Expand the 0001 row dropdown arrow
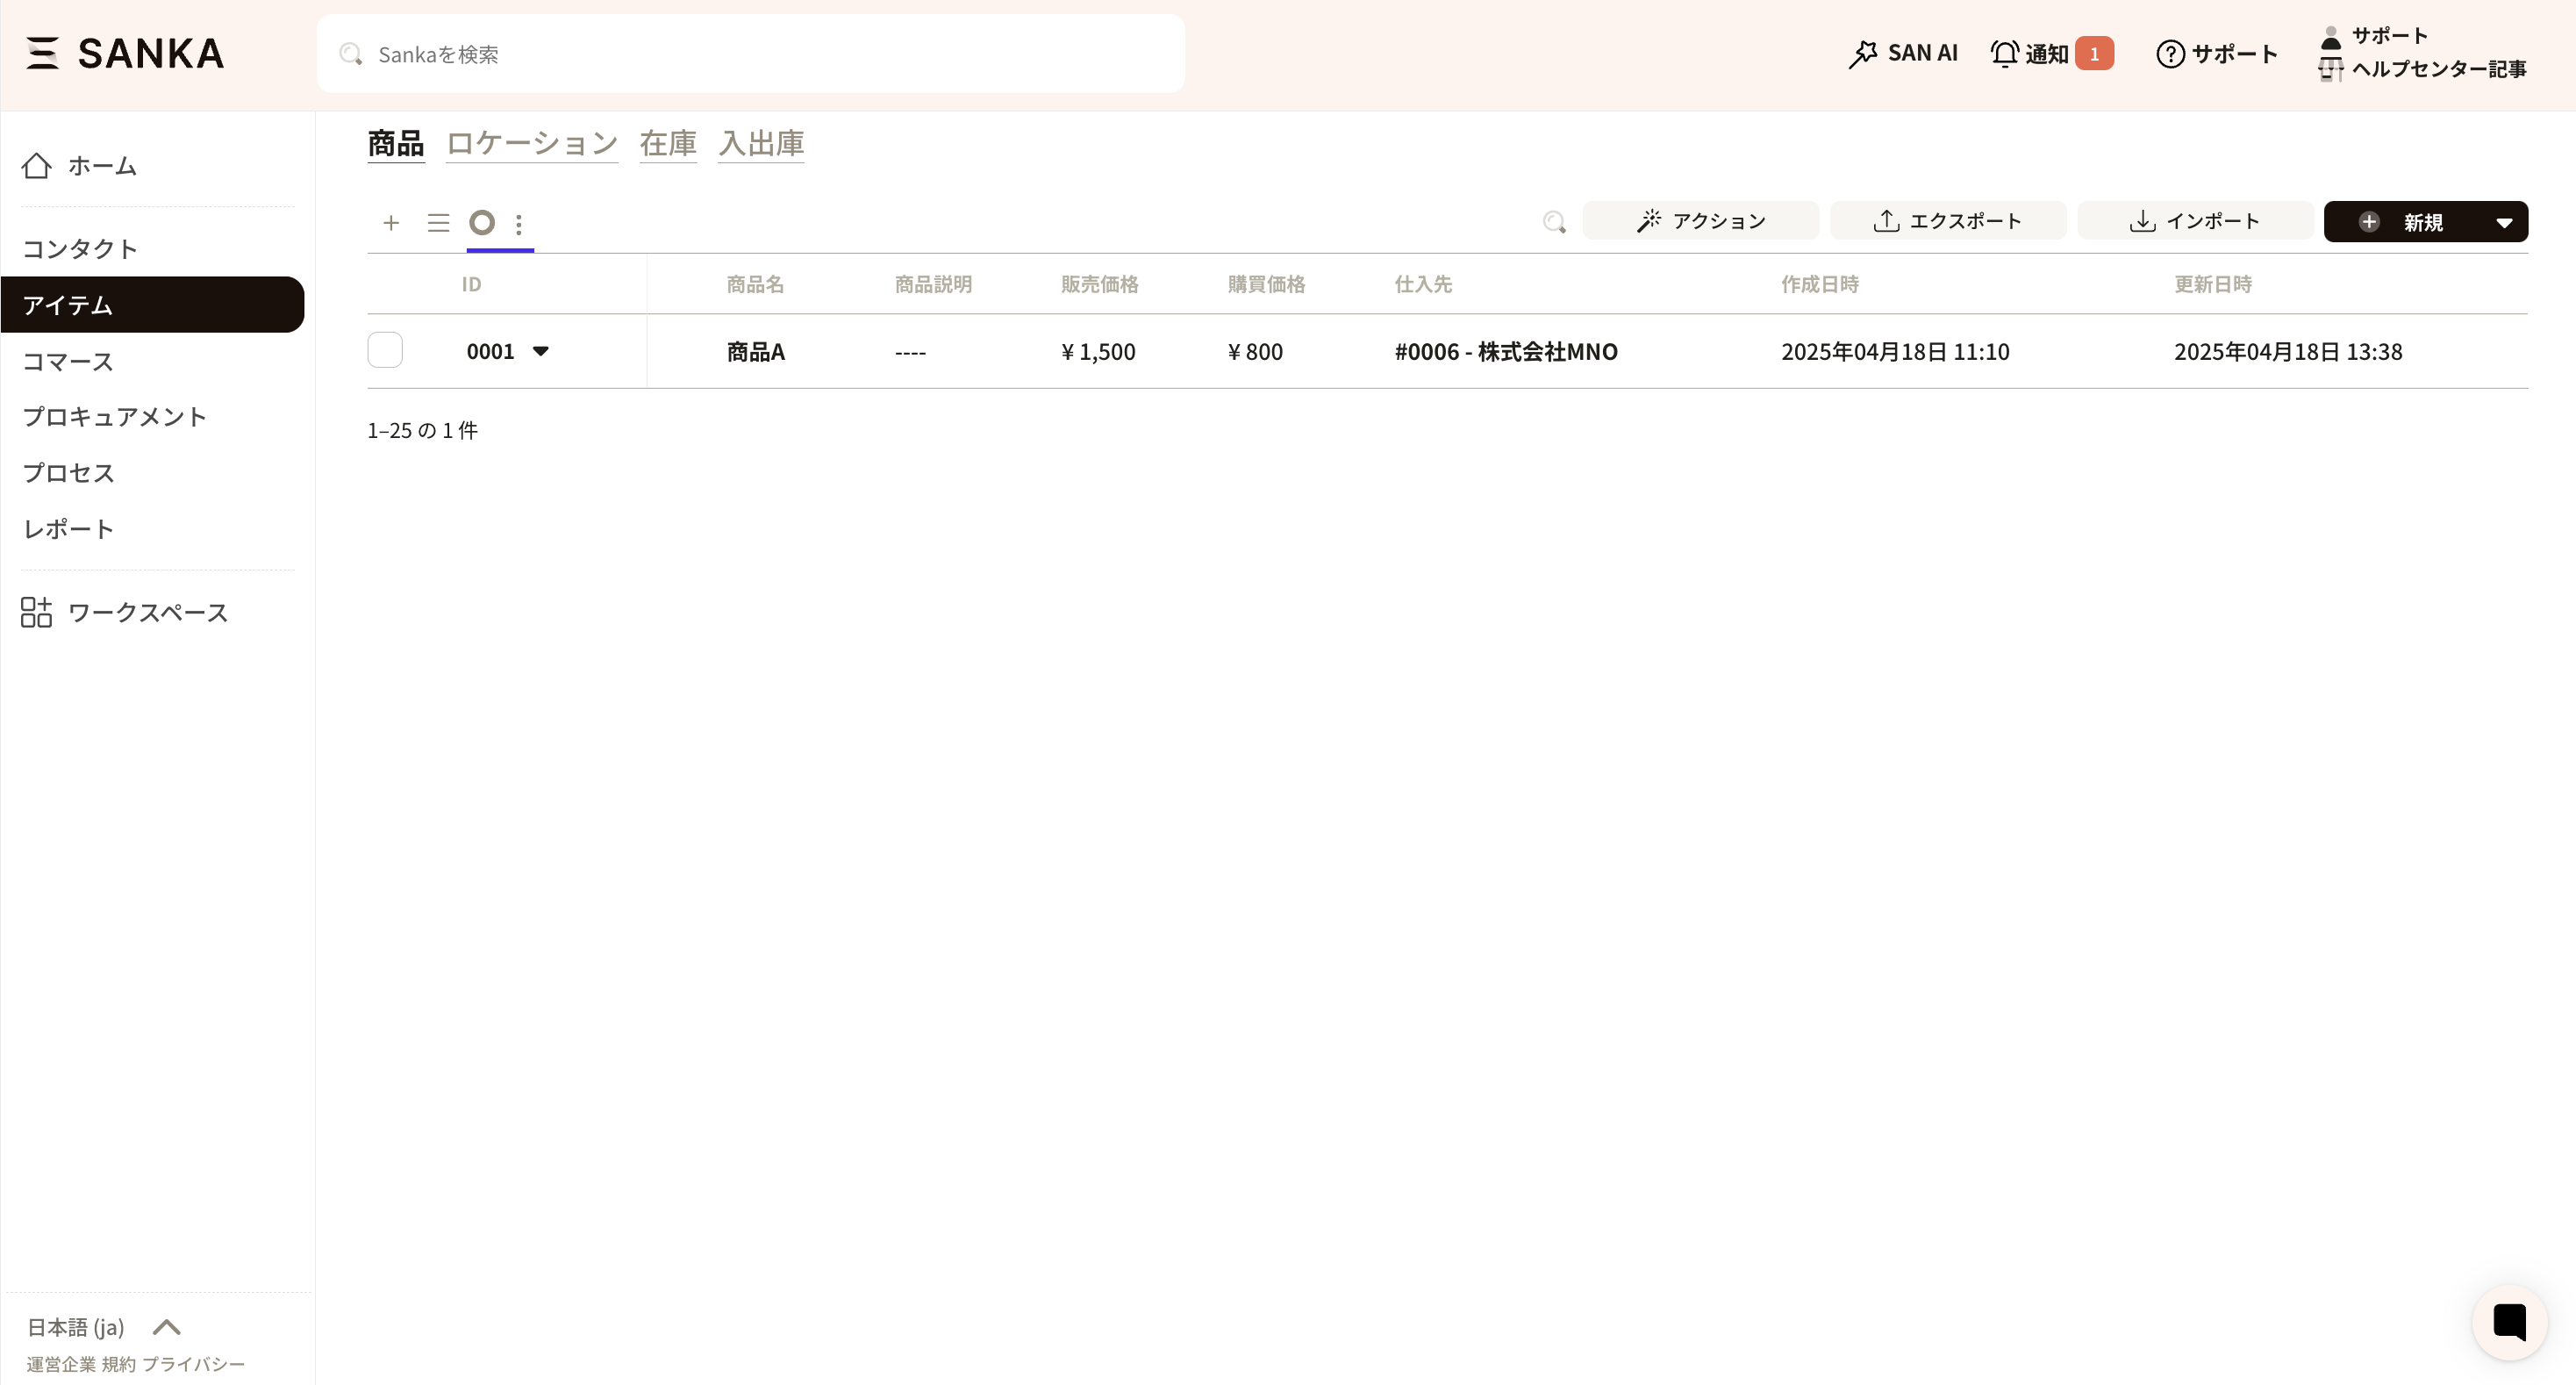Image resolution: width=2576 pixels, height=1385 pixels. tap(540, 351)
